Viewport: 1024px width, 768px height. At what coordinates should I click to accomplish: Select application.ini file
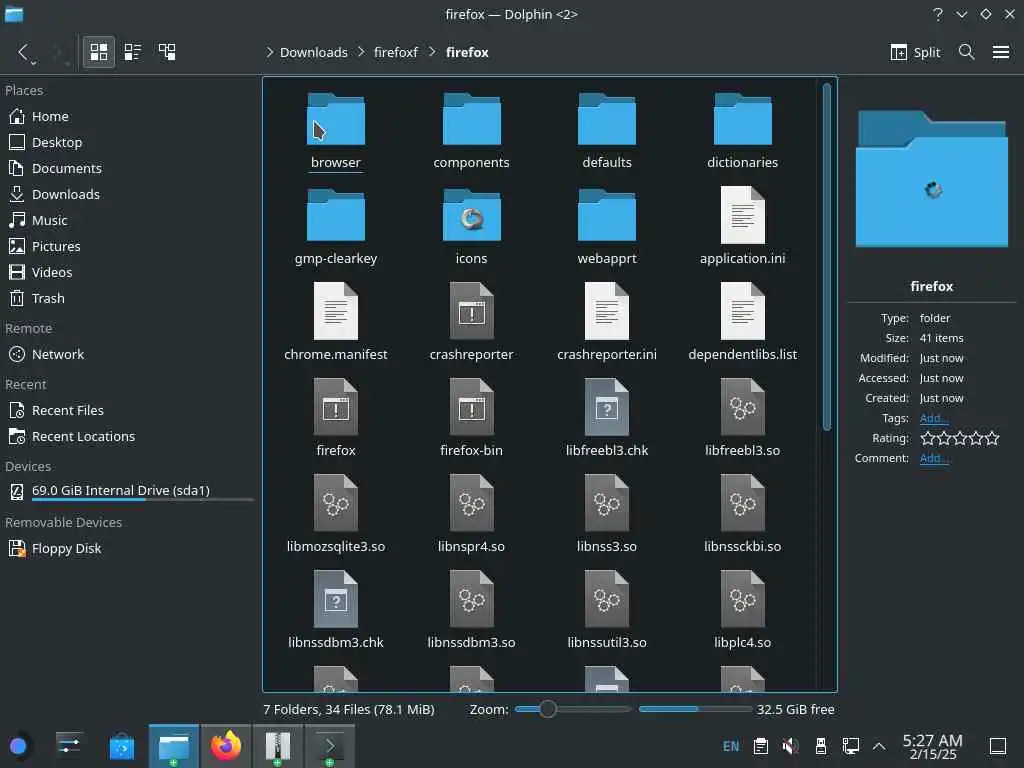(743, 227)
